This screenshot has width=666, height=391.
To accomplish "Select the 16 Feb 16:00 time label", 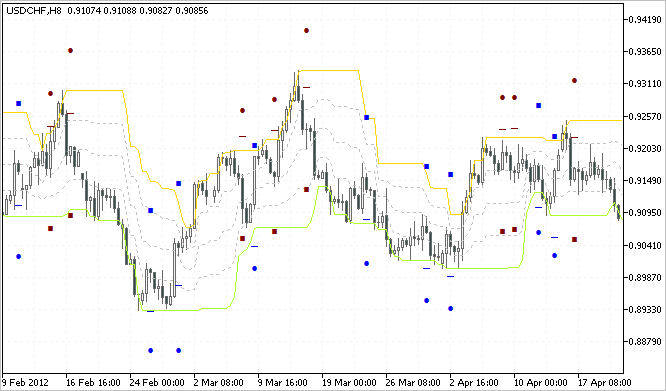I will (93, 383).
